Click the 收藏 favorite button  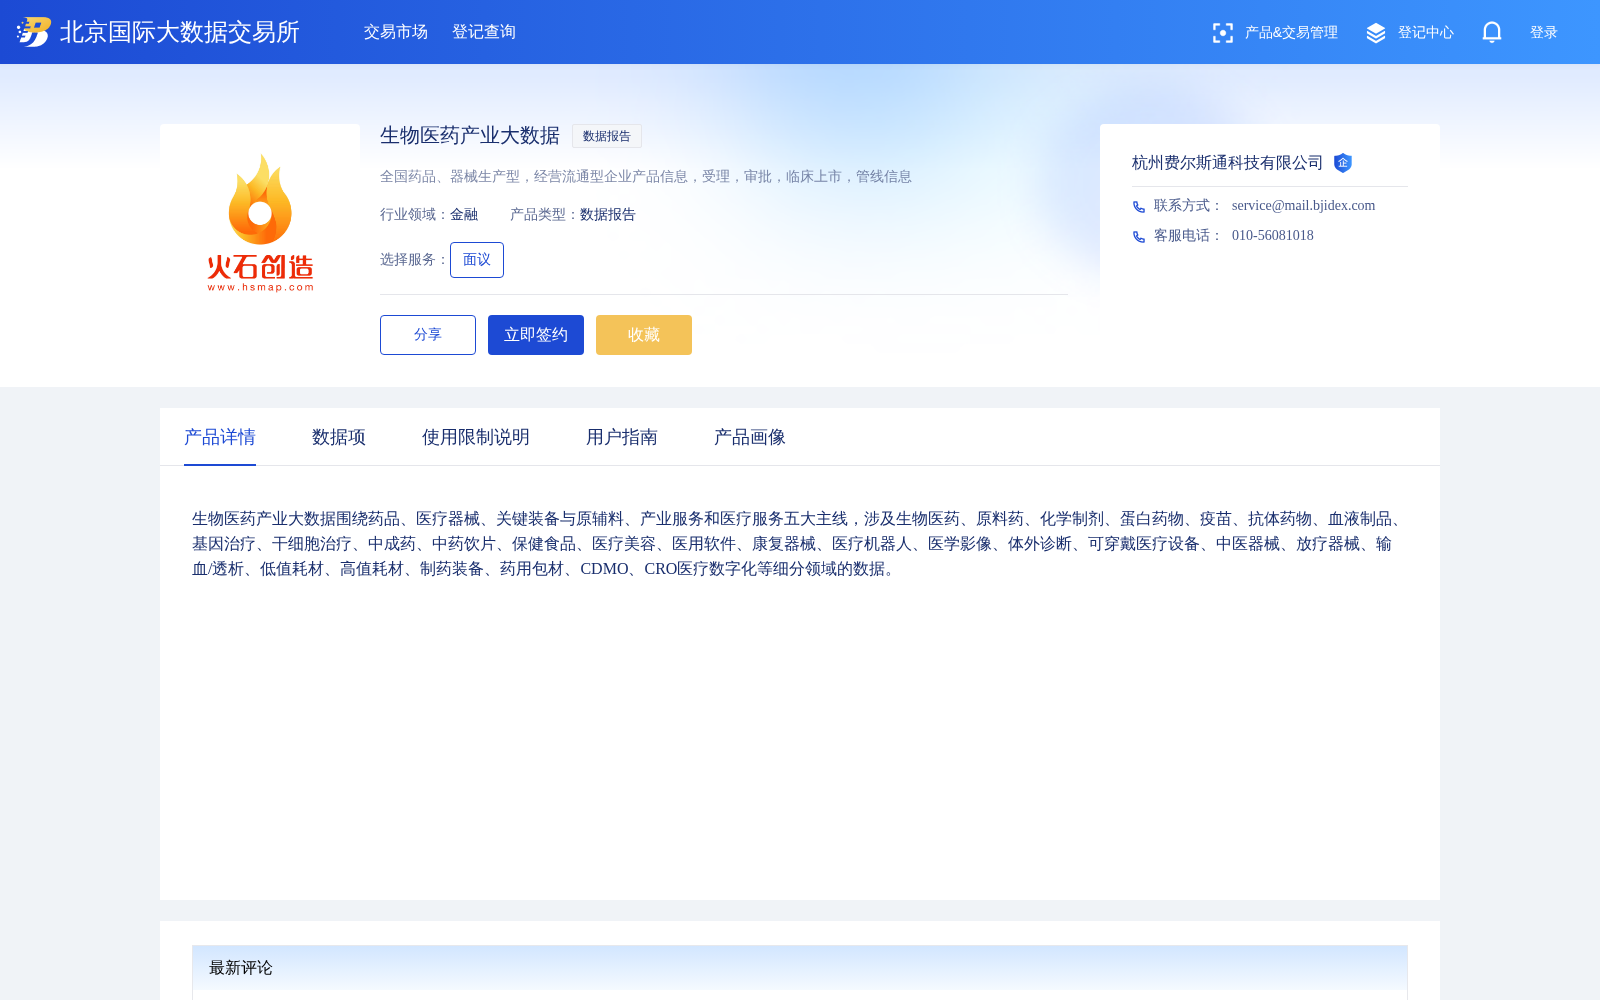point(644,335)
